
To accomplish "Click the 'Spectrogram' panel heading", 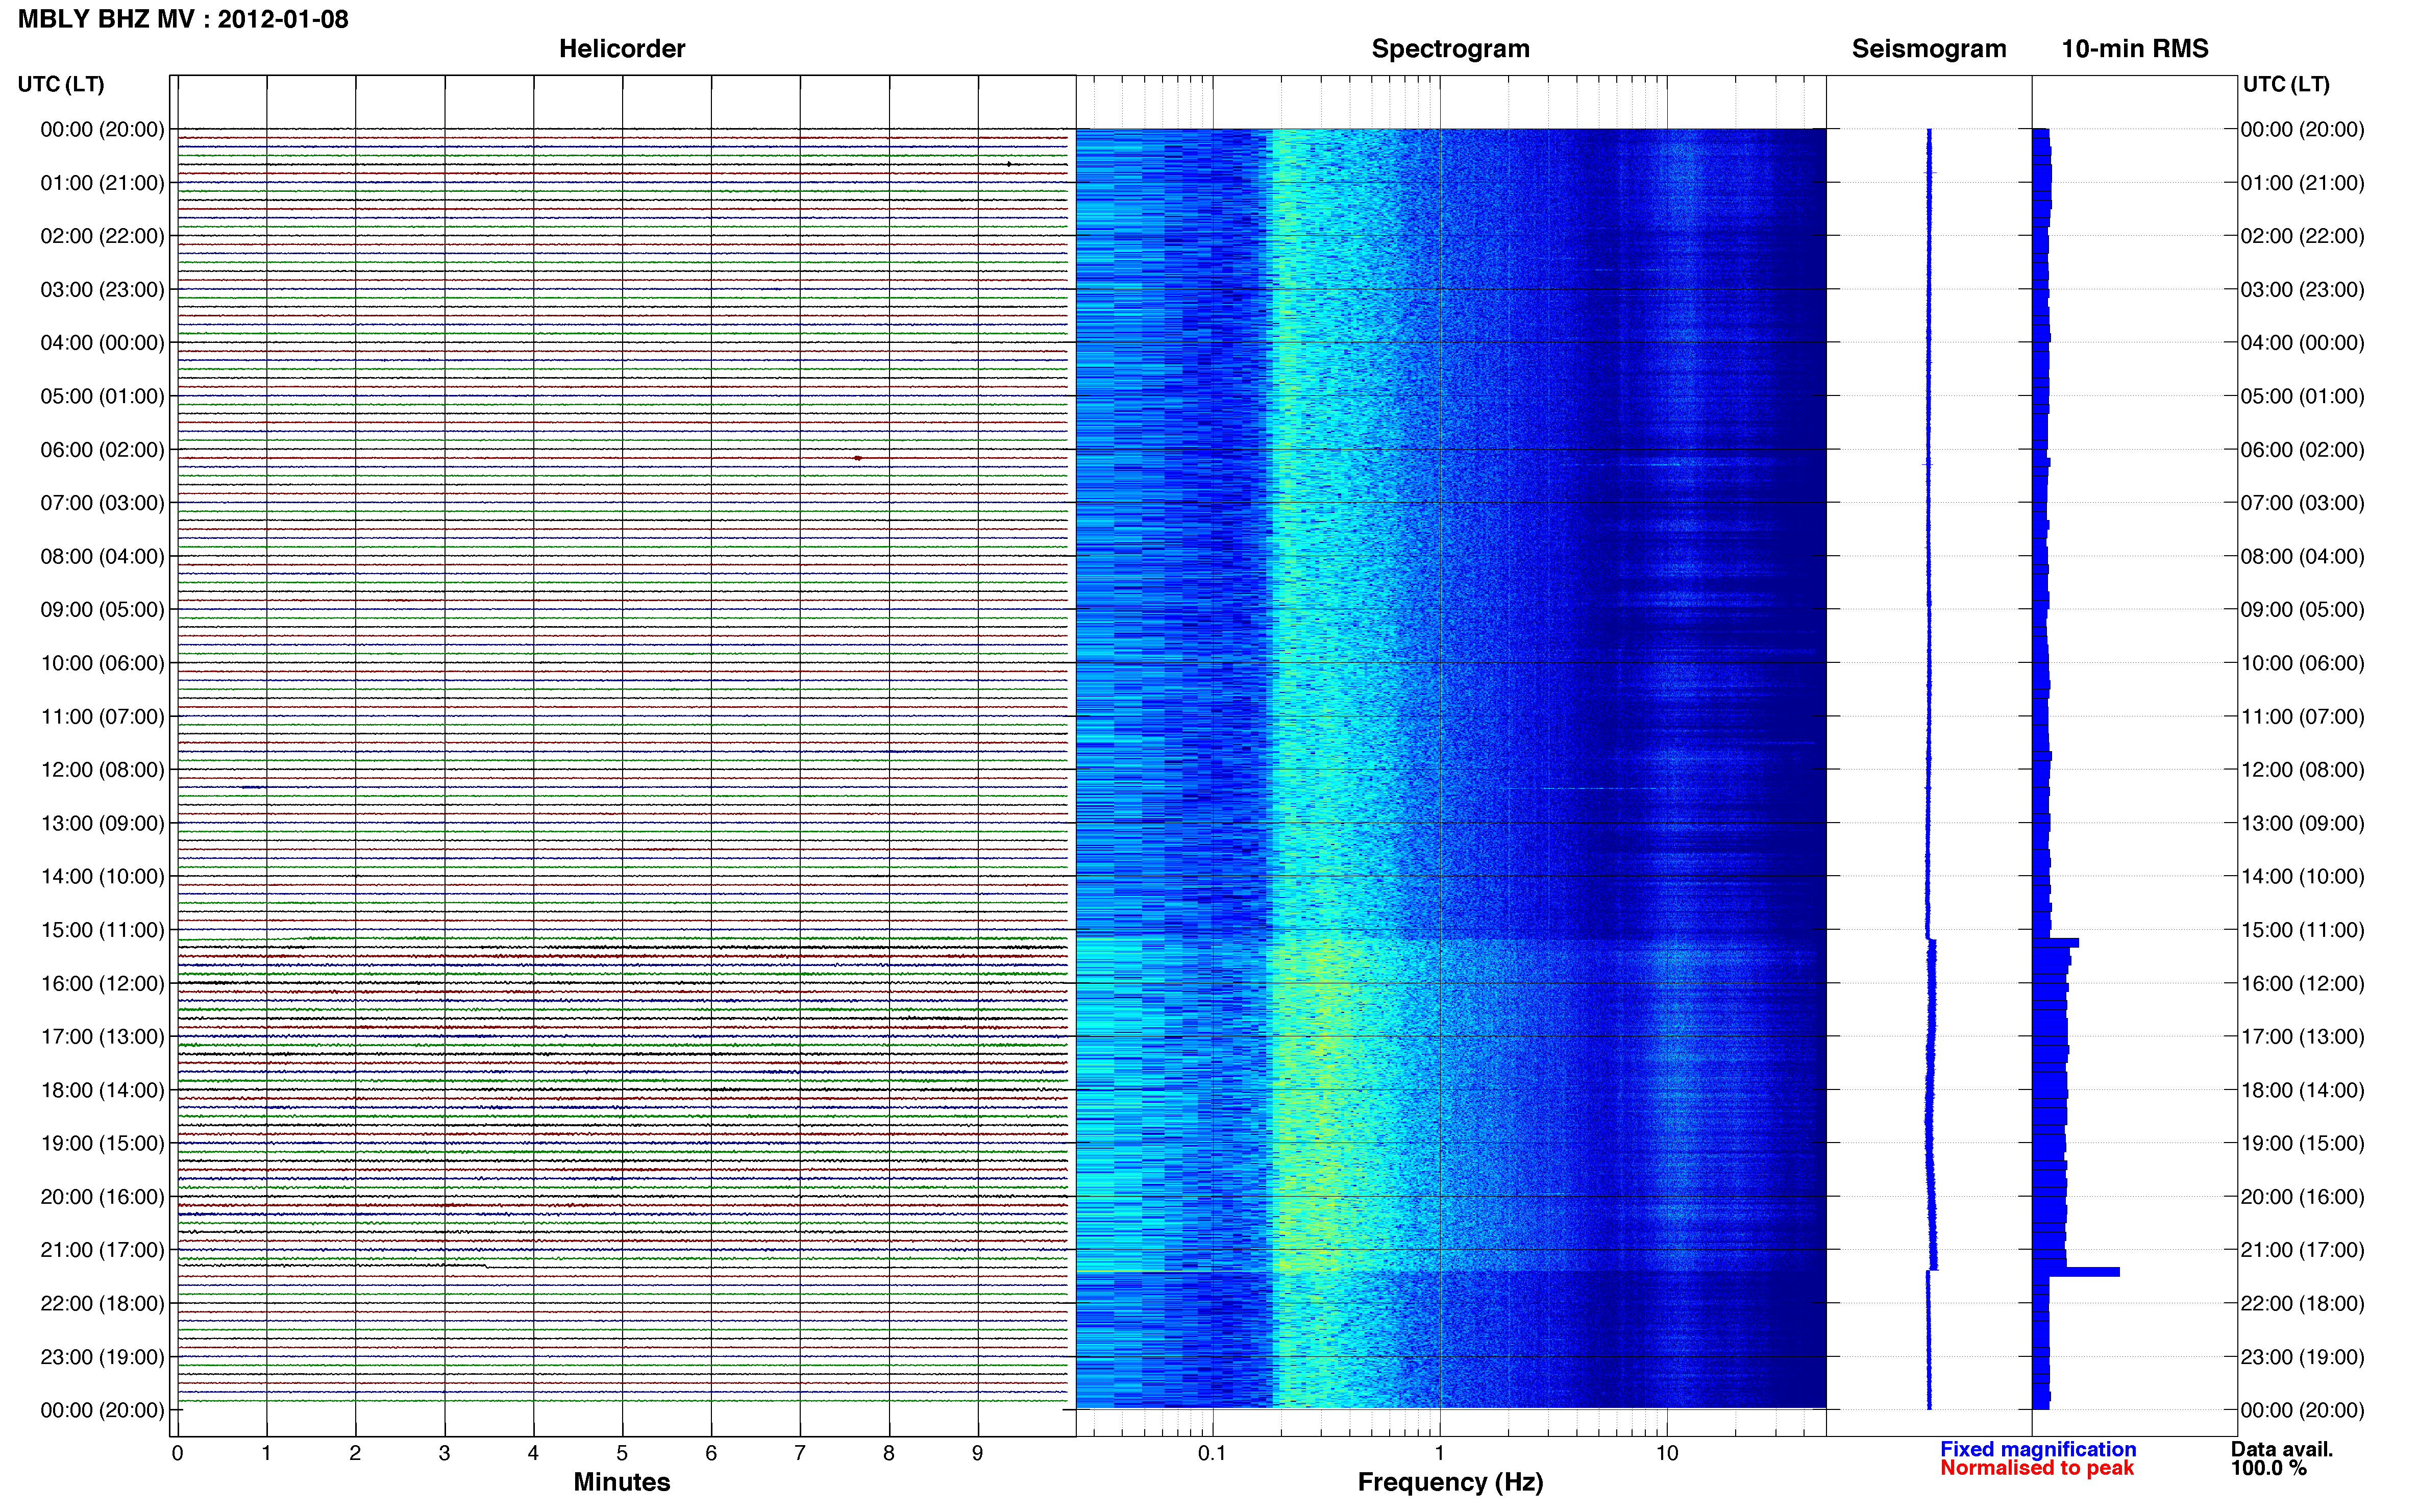I will (x=1450, y=49).
